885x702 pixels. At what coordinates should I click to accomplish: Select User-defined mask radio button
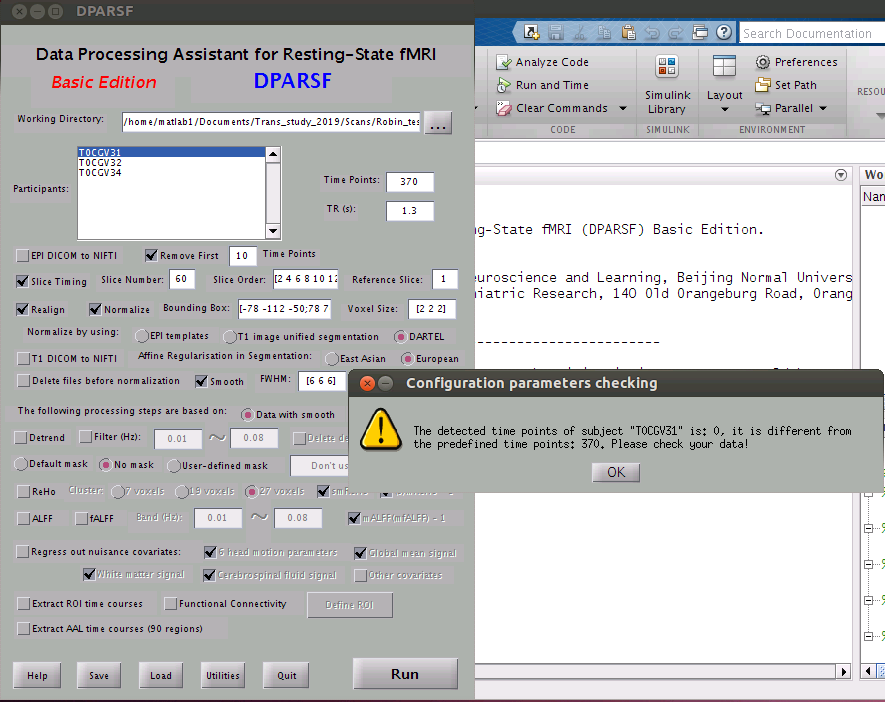pyautogui.click(x=174, y=466)
